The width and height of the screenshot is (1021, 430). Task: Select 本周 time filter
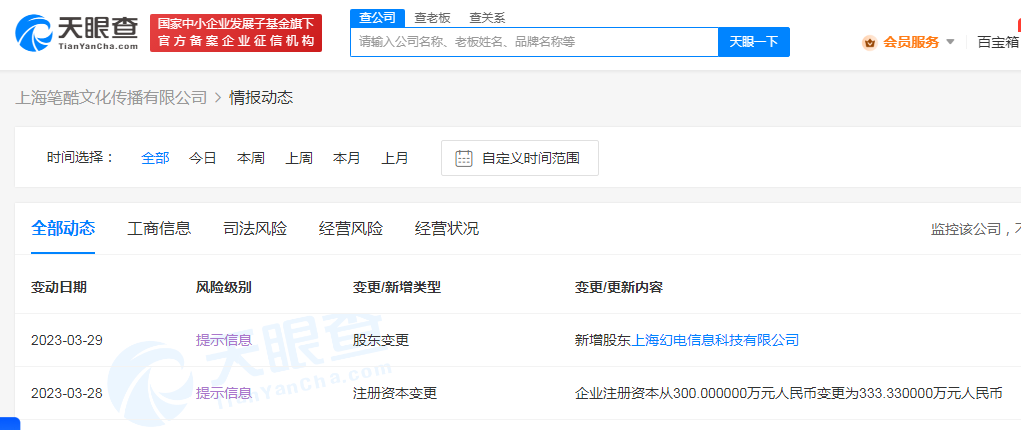[x=251, y=158]
